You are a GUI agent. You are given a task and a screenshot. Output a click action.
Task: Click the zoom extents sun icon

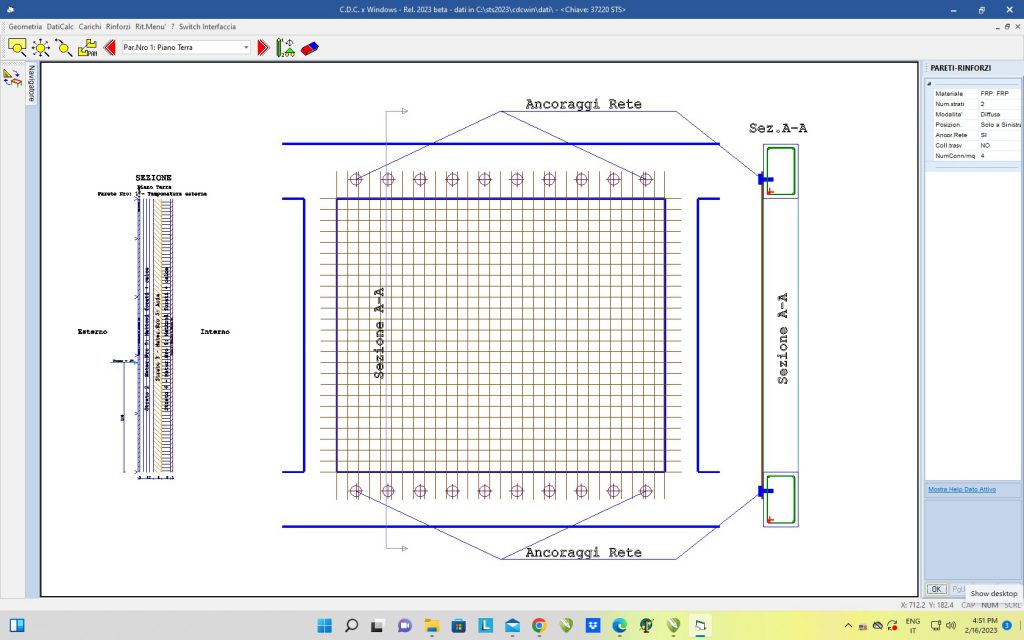click(x=40, y=47)
